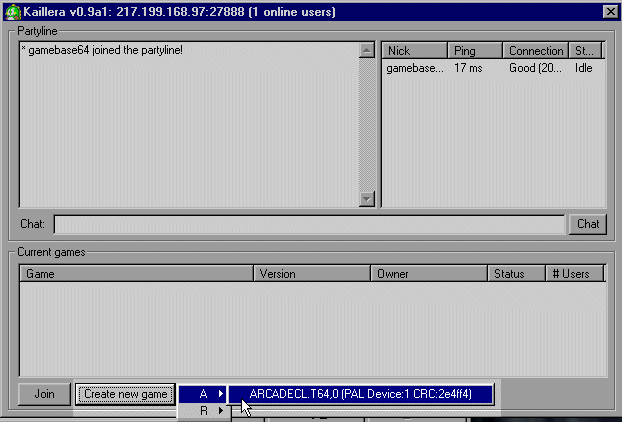Sort users by St... column header
Screen dimensions: 622x422
click(x=586, y=51)
